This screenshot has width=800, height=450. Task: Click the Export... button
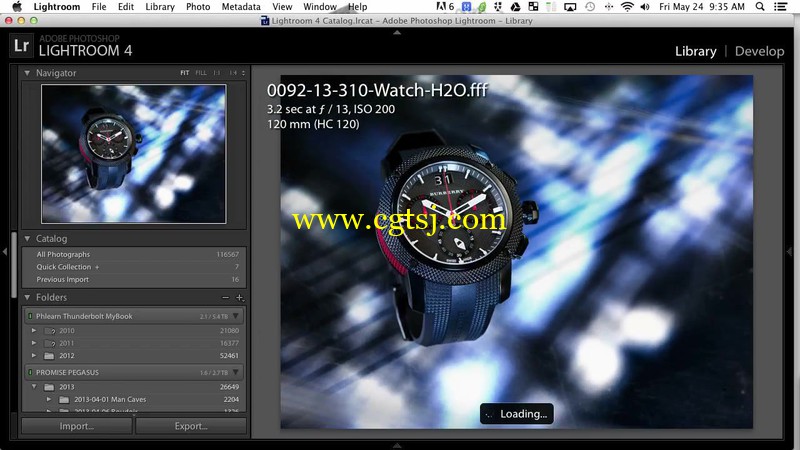[x=191, y=426]
